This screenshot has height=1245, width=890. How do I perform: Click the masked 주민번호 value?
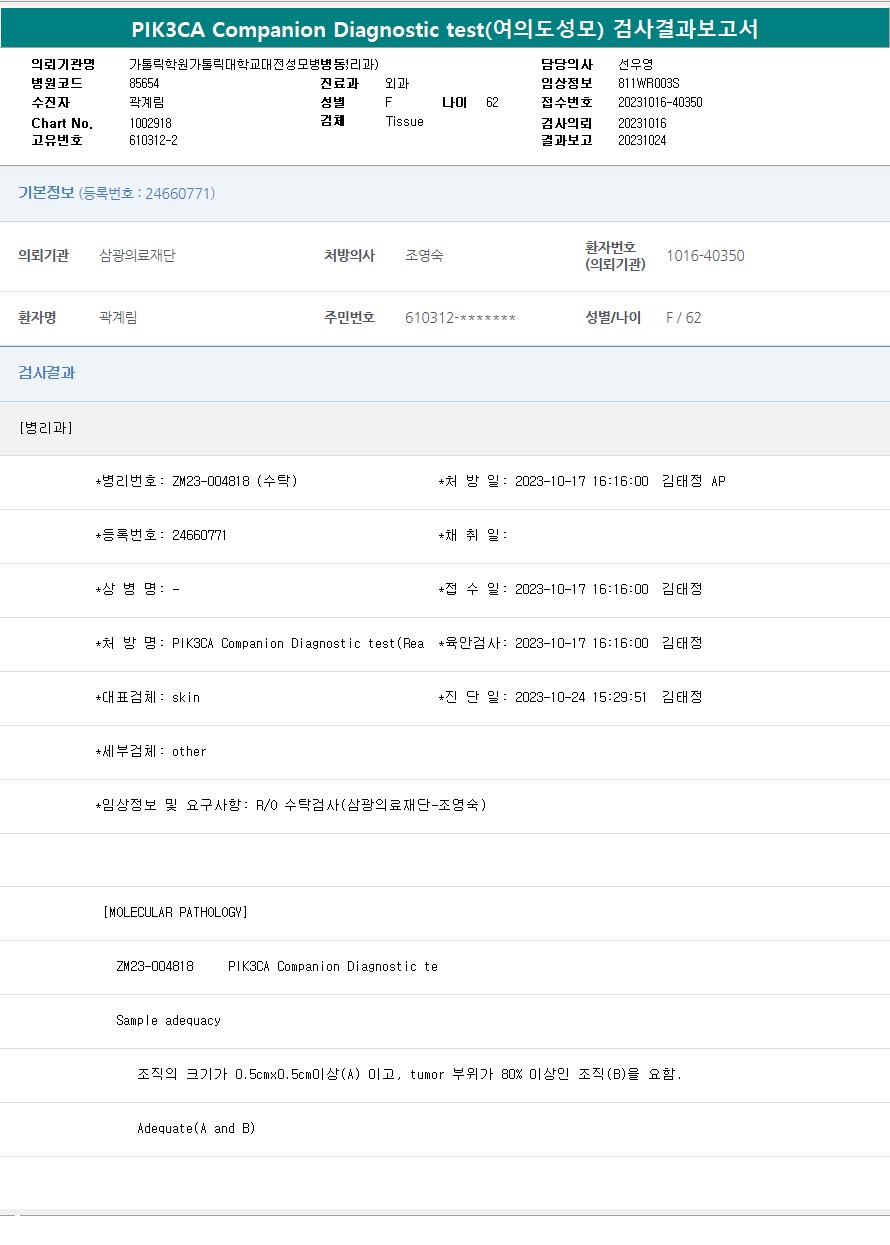click(x=460, y=318)
